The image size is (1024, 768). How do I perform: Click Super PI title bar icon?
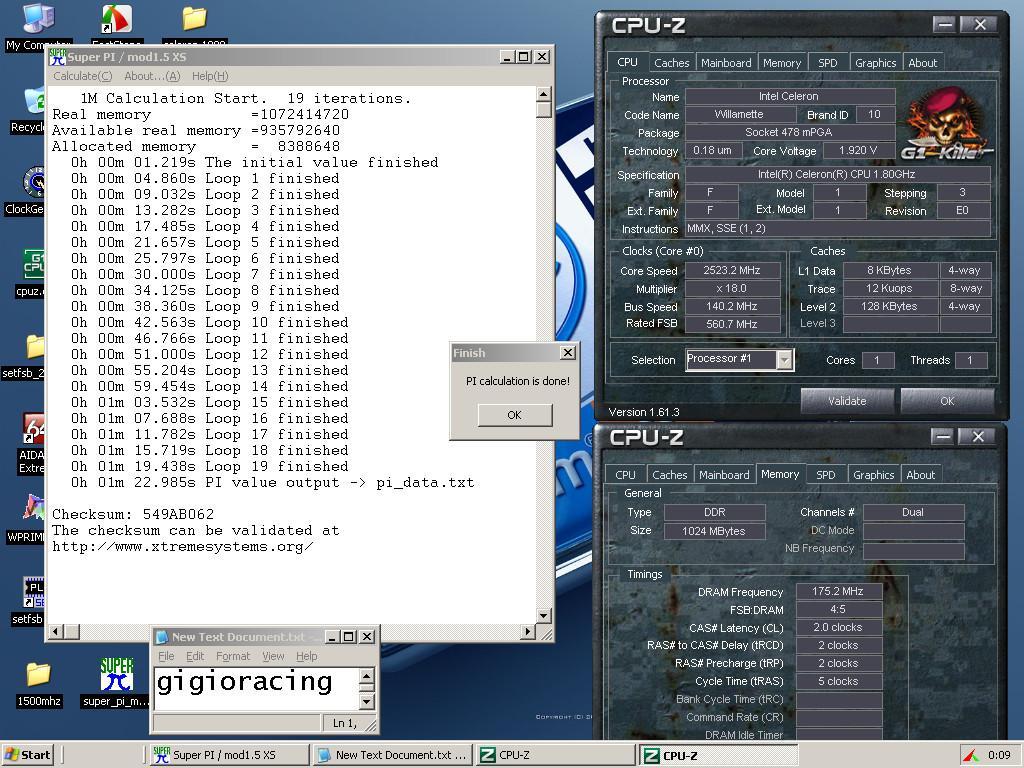tap(57, 57)
